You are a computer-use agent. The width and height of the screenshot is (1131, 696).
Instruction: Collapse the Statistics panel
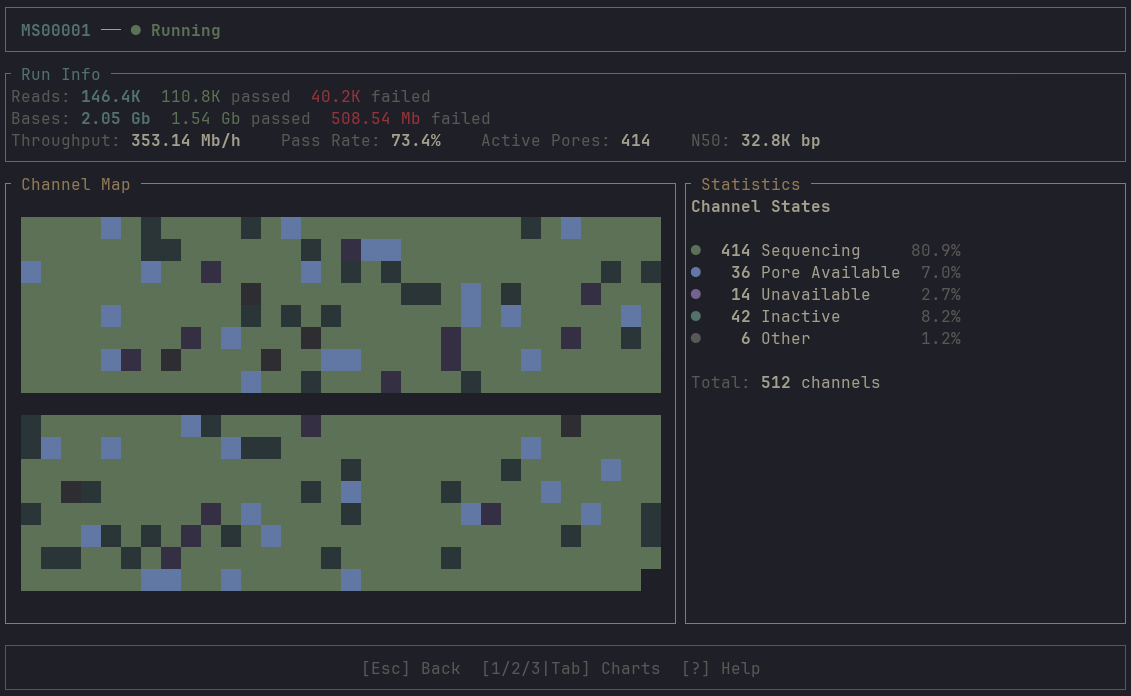750,184
